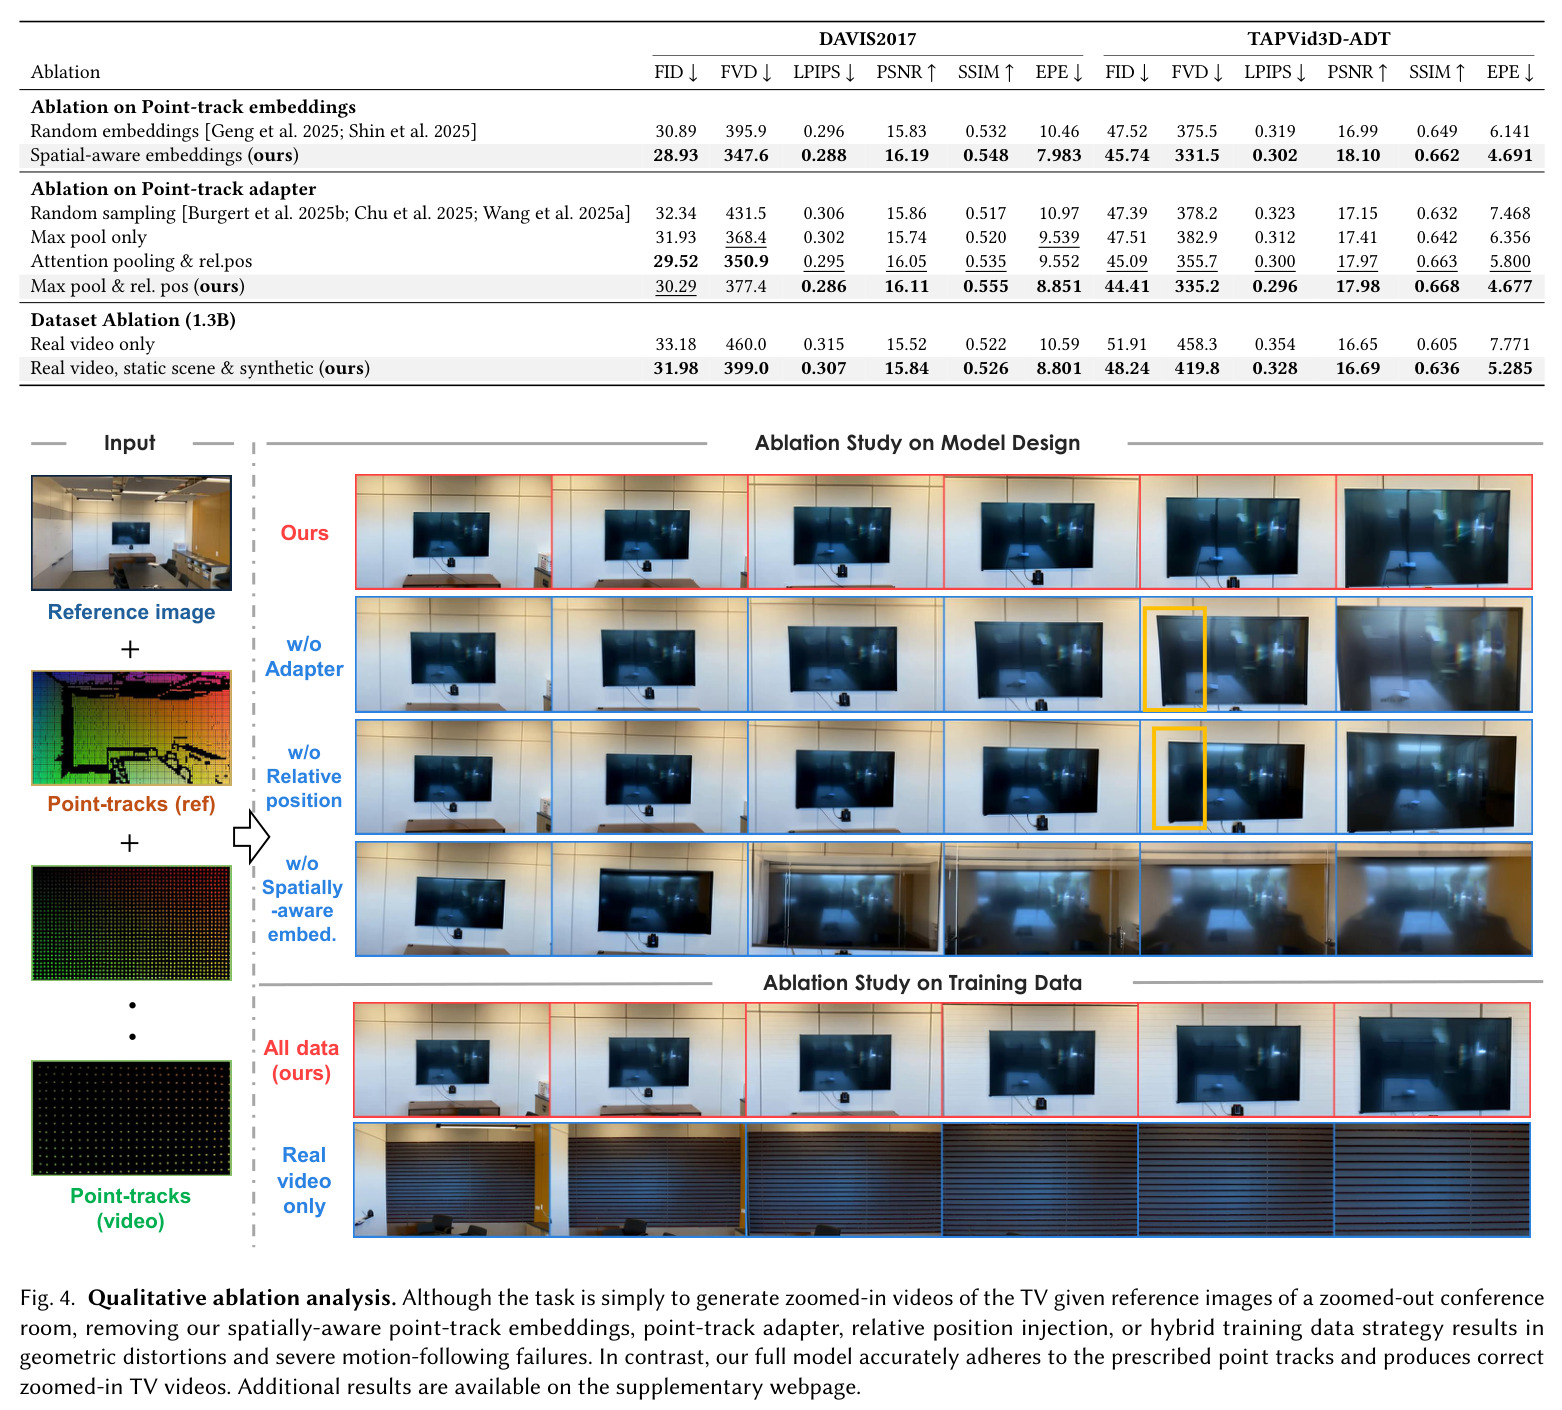Click the red 'Ours' row label

click(304, 533)
